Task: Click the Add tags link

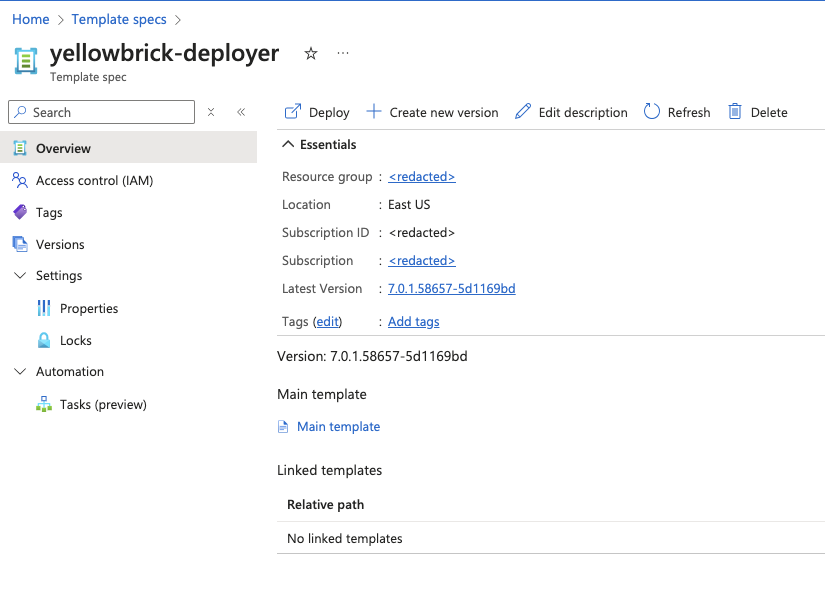Action: pos(413,322)
